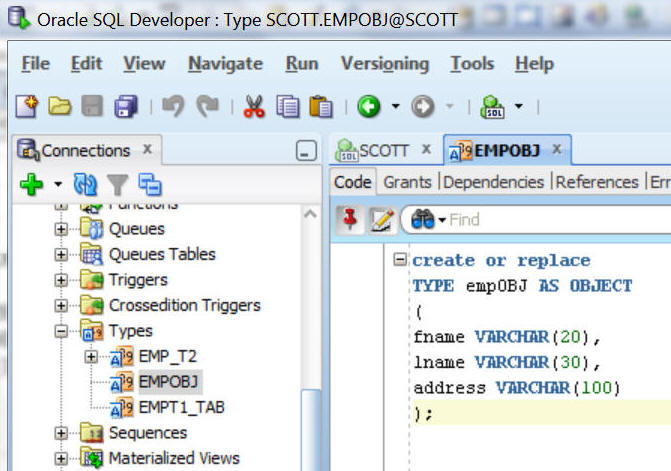The image size is (671, 471).
Task: Close the SCOTT tab
Action: click(426, 149)
